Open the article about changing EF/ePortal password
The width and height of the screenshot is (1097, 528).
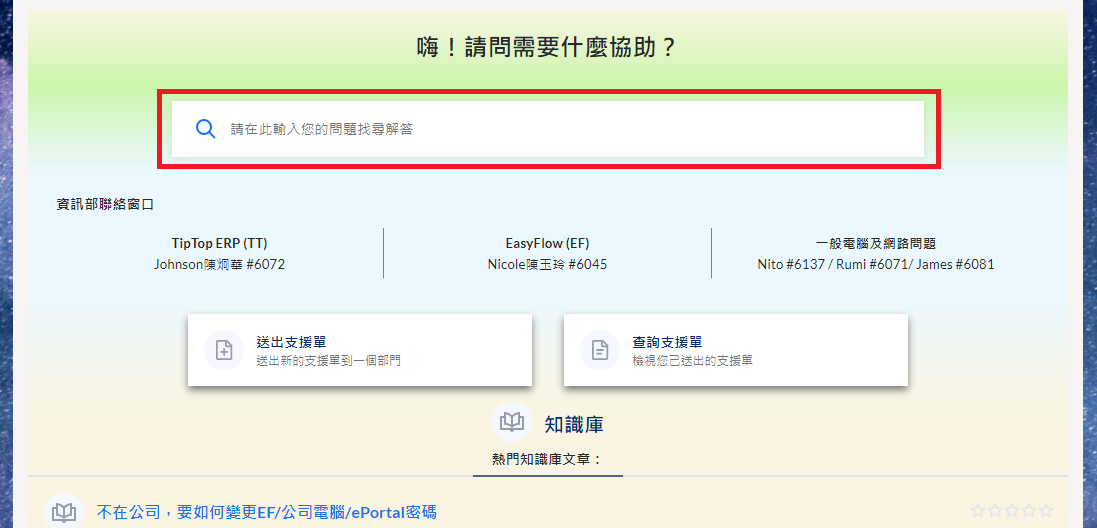pyautogui.click(x=266, y=512)
